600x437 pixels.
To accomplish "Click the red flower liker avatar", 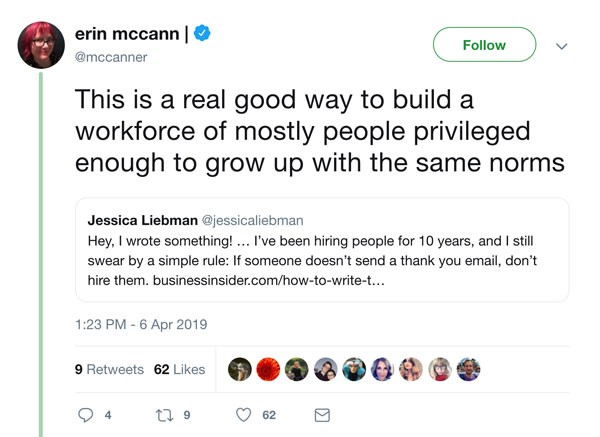I will click(268, 369).
